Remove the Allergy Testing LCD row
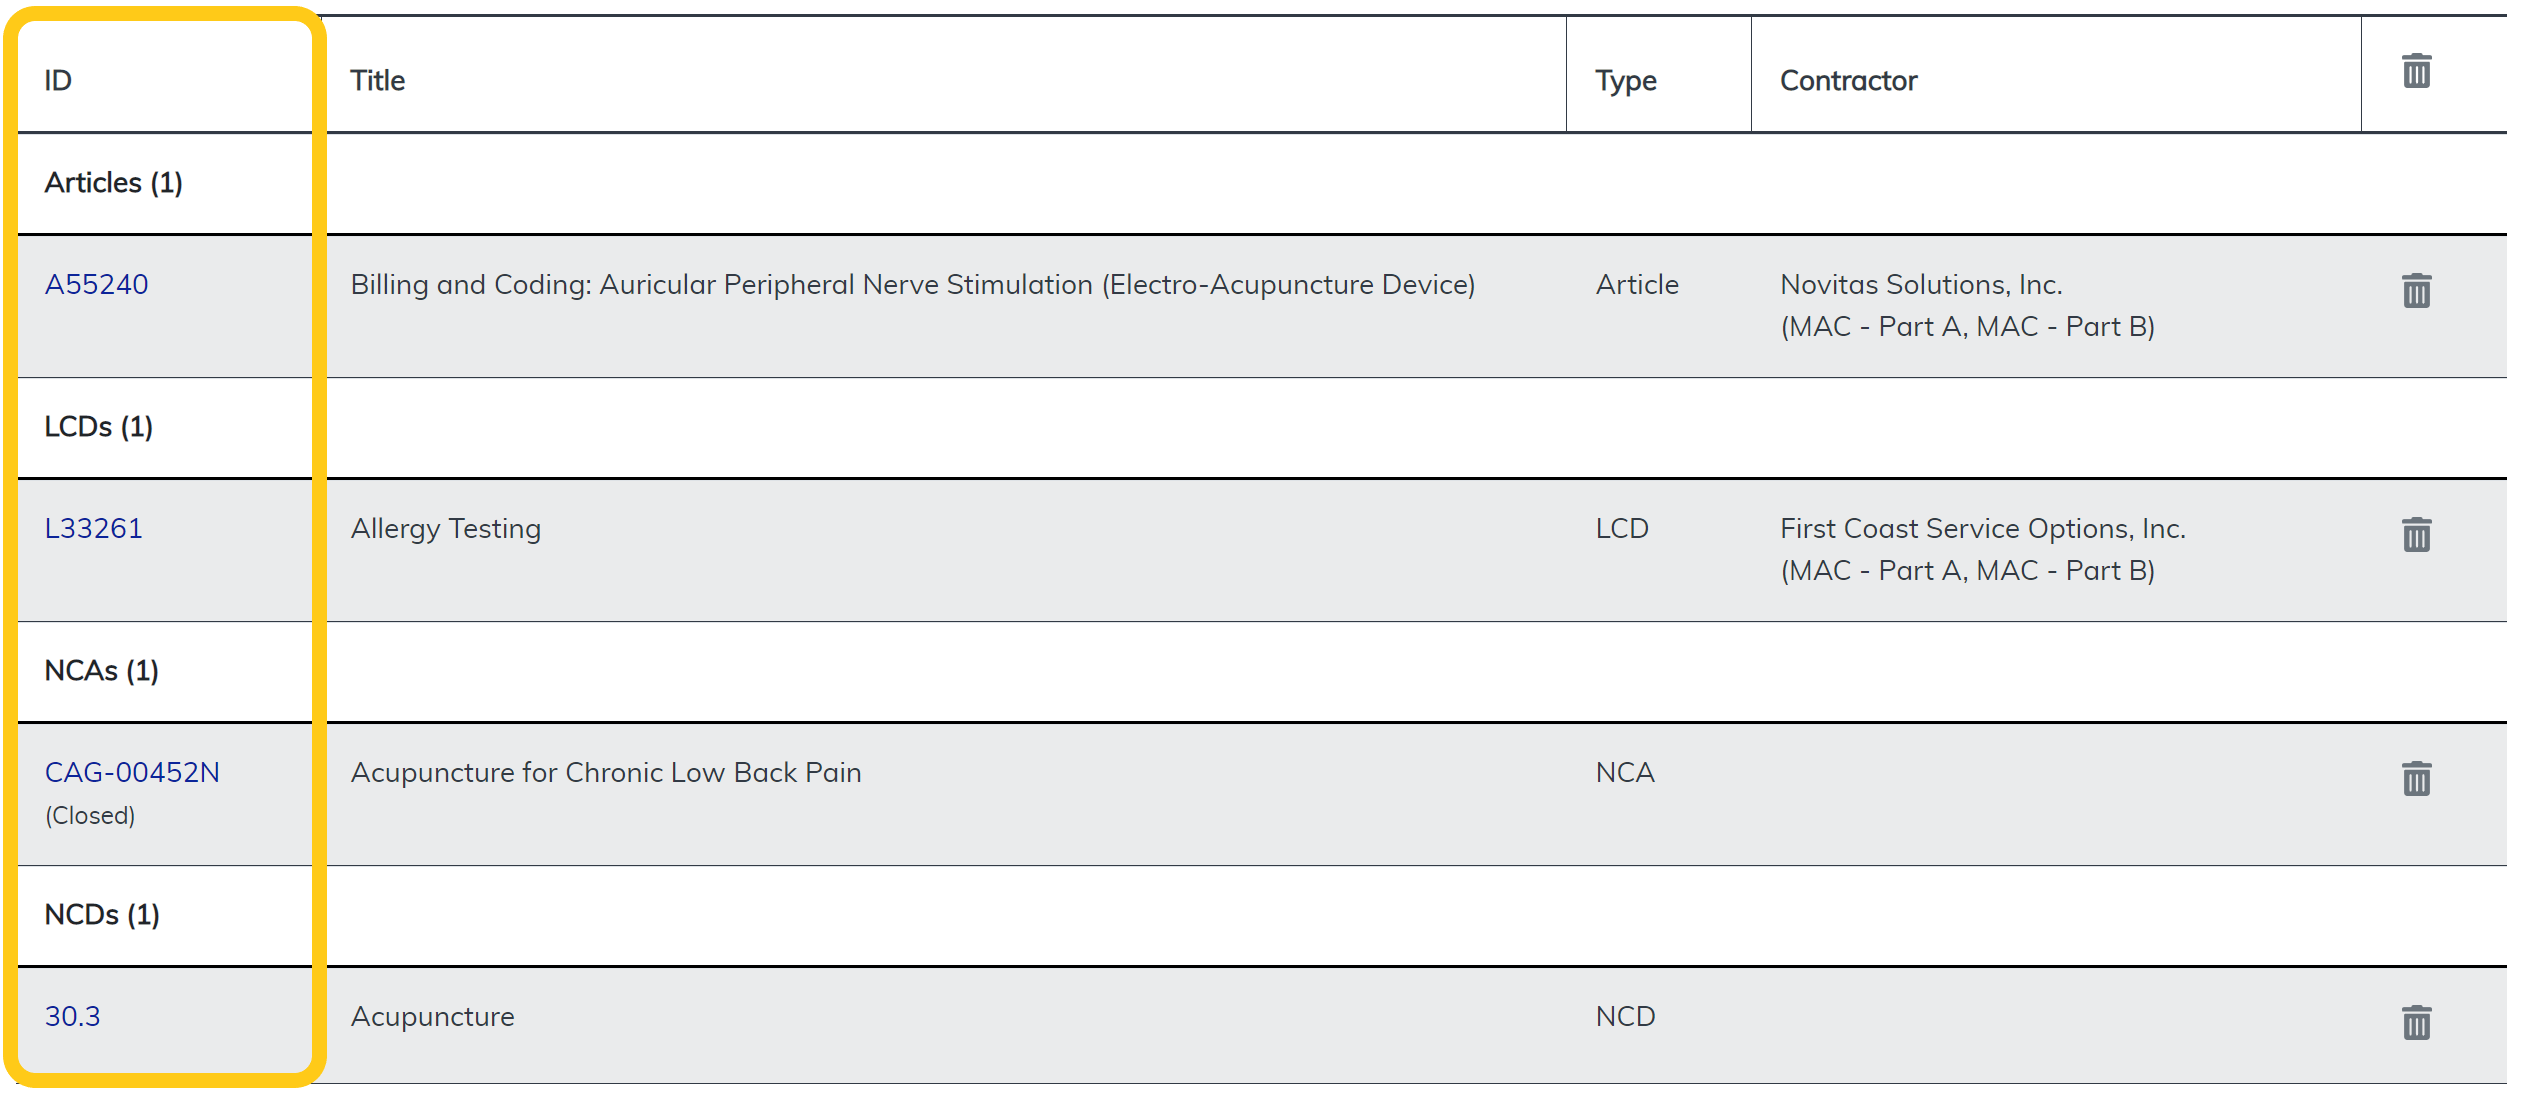The width and height of the screenshot is (2521, 1097). click(x=2416, y=535)
